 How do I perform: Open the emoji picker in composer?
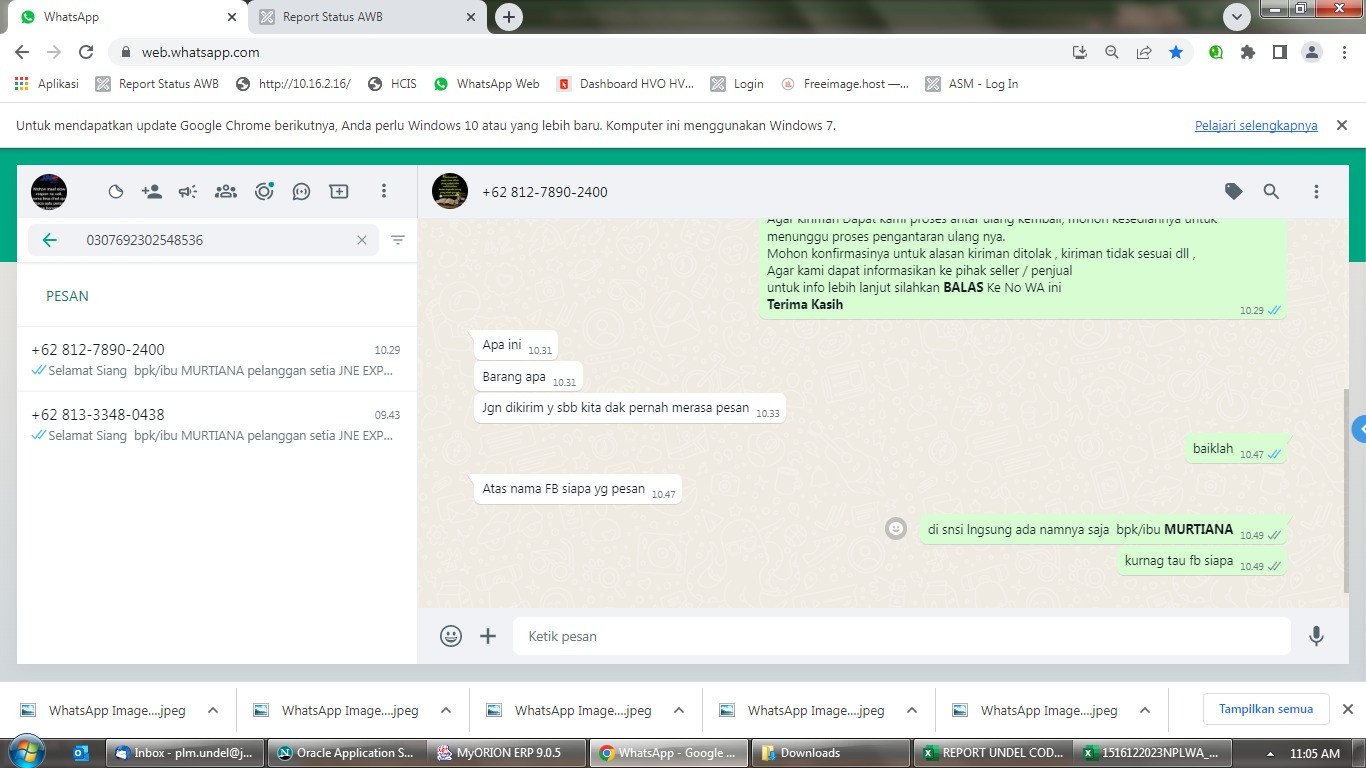click(451, 636)
